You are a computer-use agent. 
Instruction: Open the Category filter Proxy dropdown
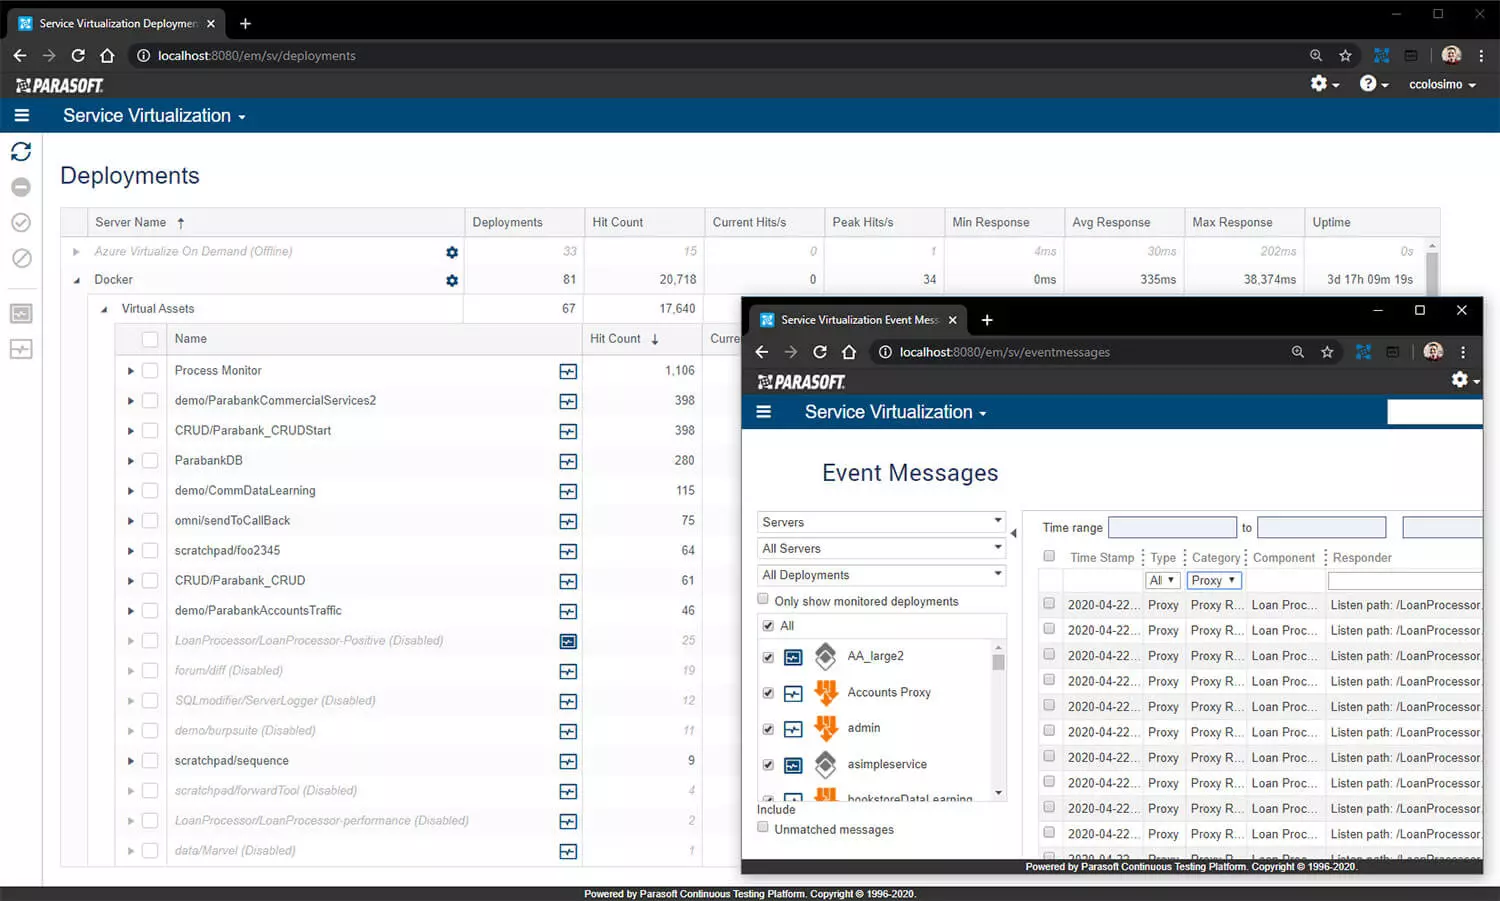click(1214, 580)
